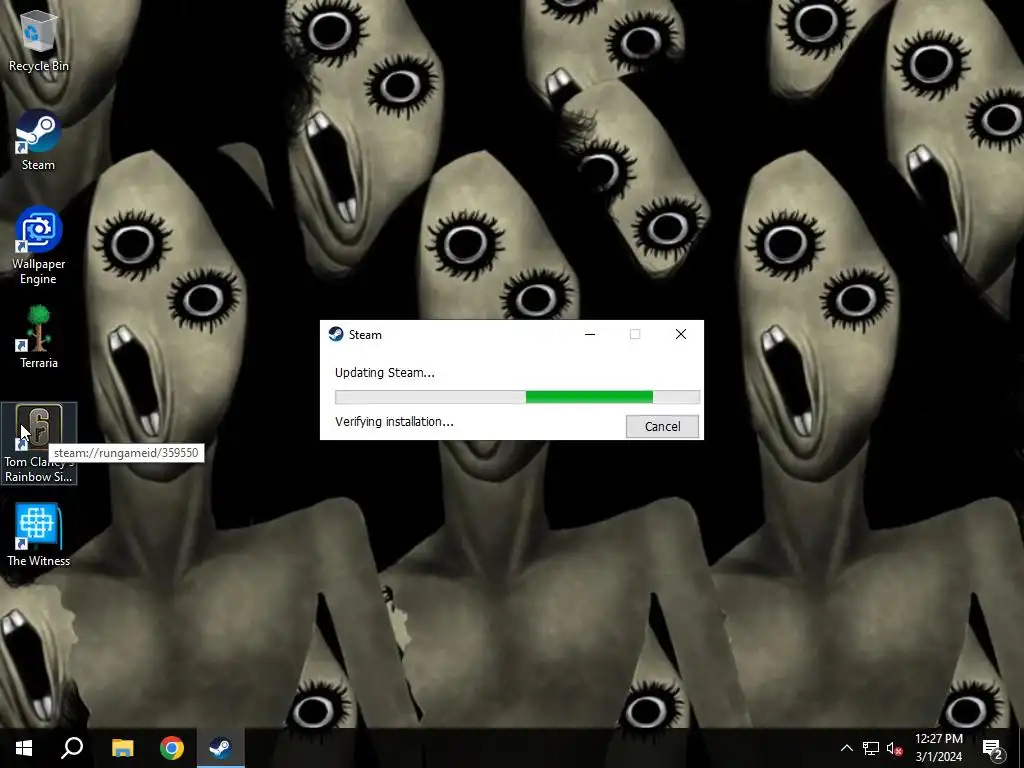The width and height of the screenshot is (1024, 768).
Task: Open the network status tray icon
Action: 871,748
